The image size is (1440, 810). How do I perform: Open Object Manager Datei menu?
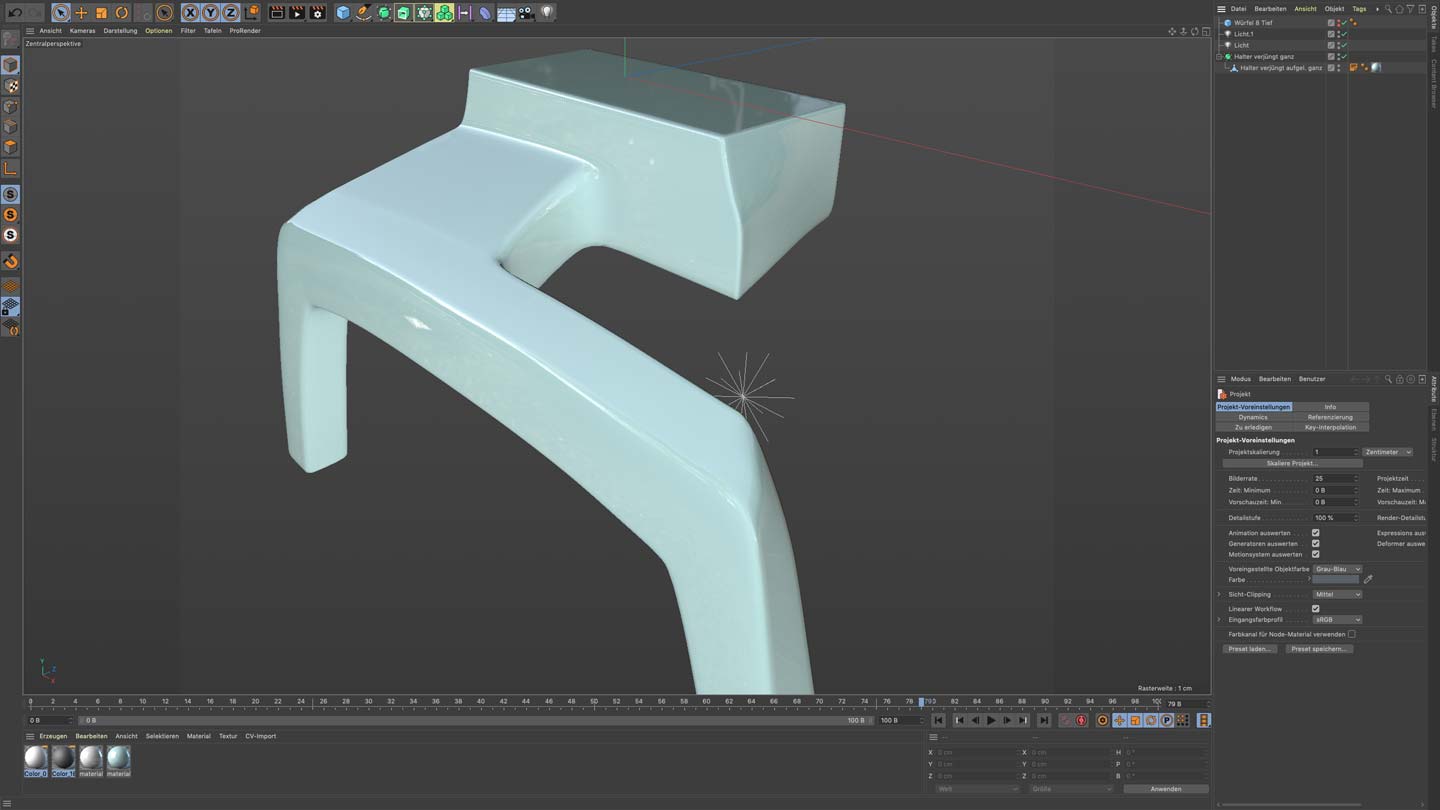coord(1238,9)
